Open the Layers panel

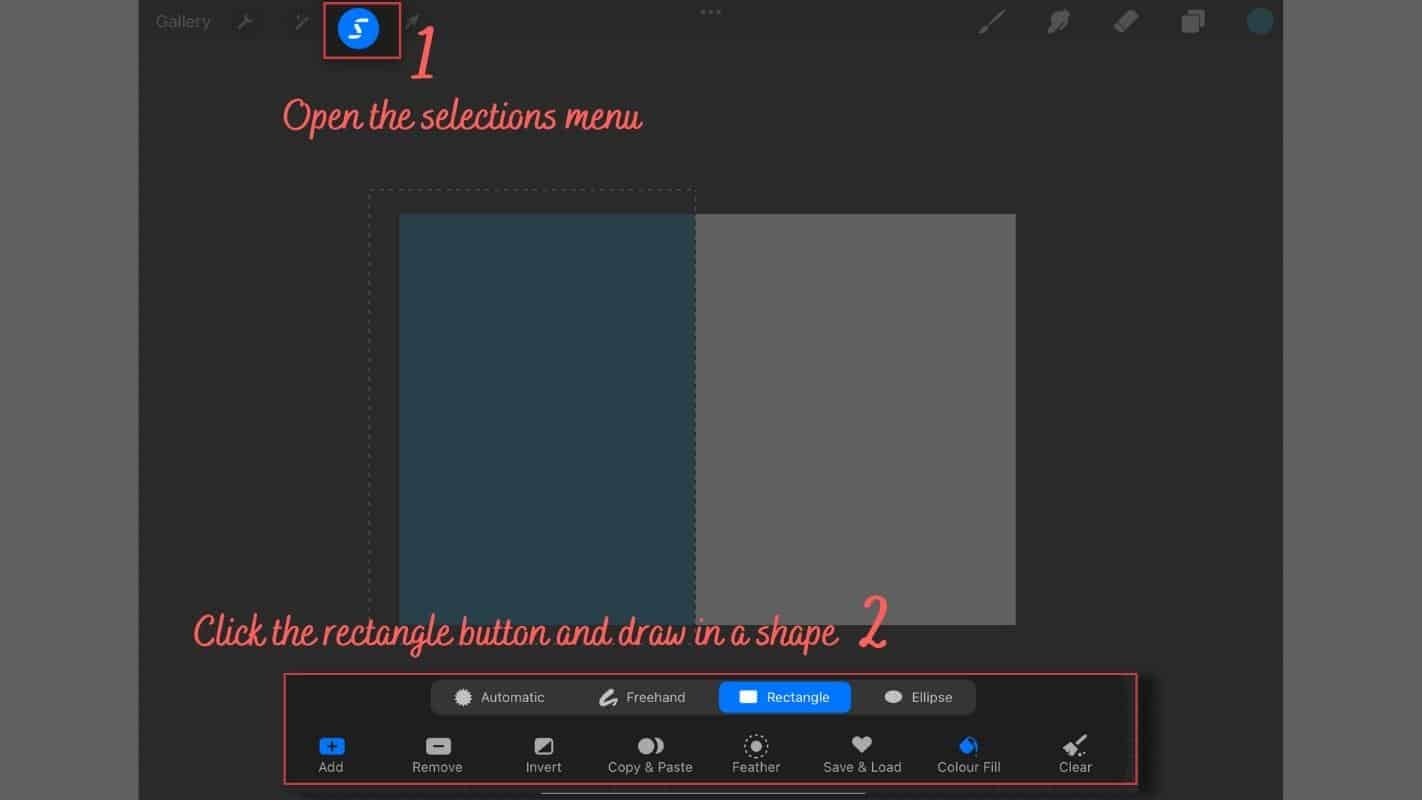coord(1193,22)
